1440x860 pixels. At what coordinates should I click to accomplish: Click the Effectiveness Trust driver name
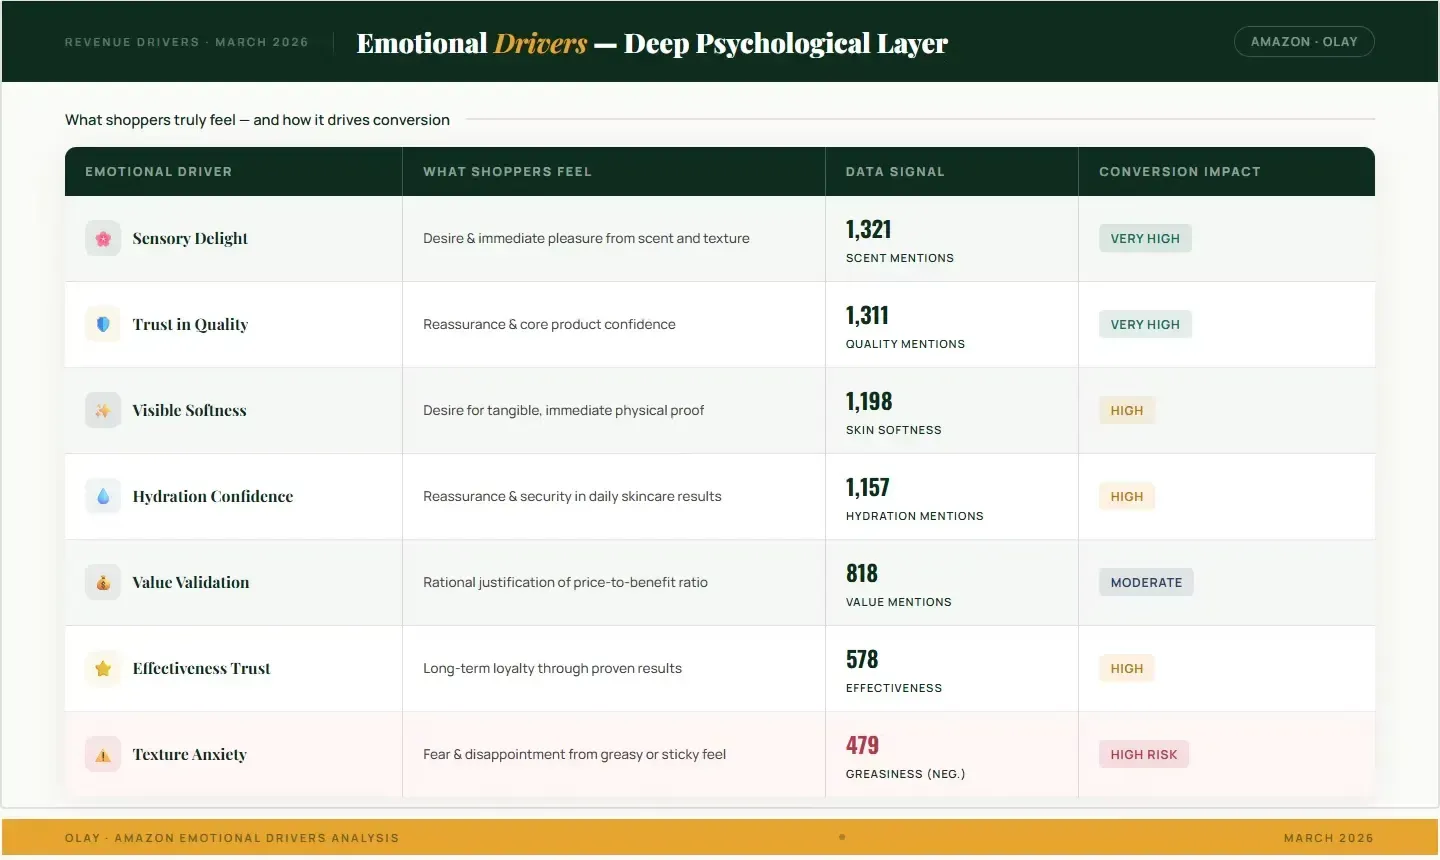click(201, 669)
